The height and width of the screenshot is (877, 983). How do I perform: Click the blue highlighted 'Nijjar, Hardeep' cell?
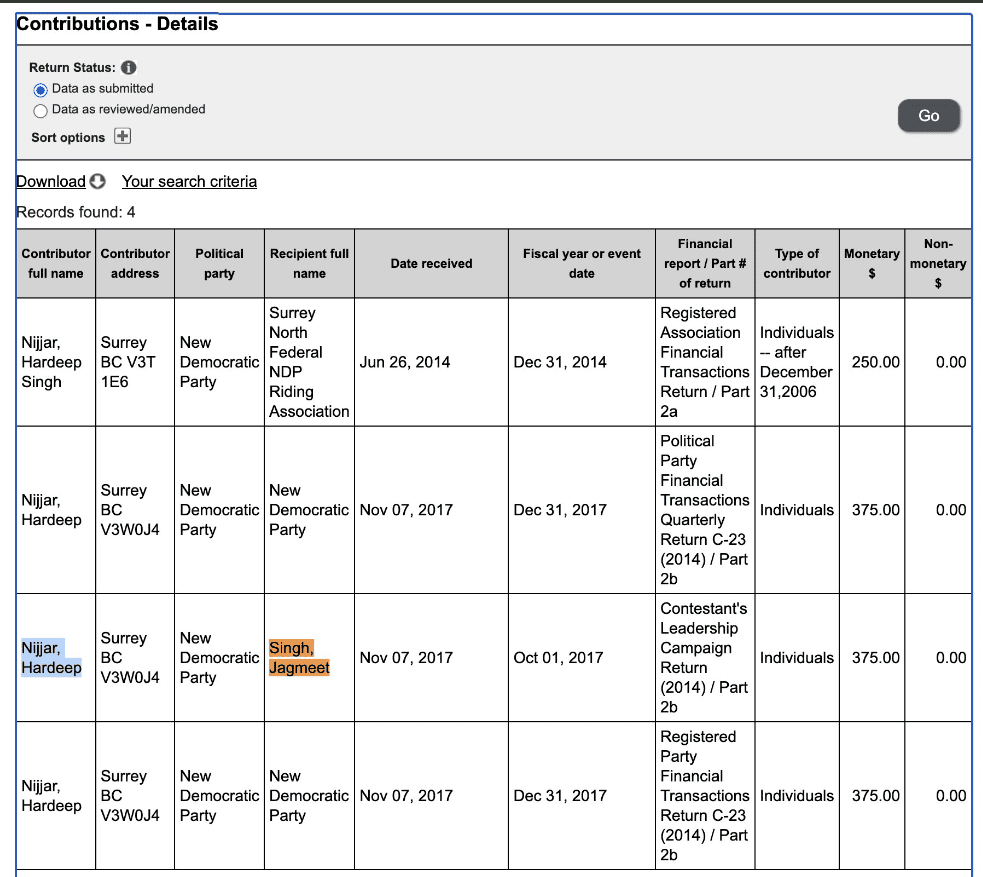[52, 658]
